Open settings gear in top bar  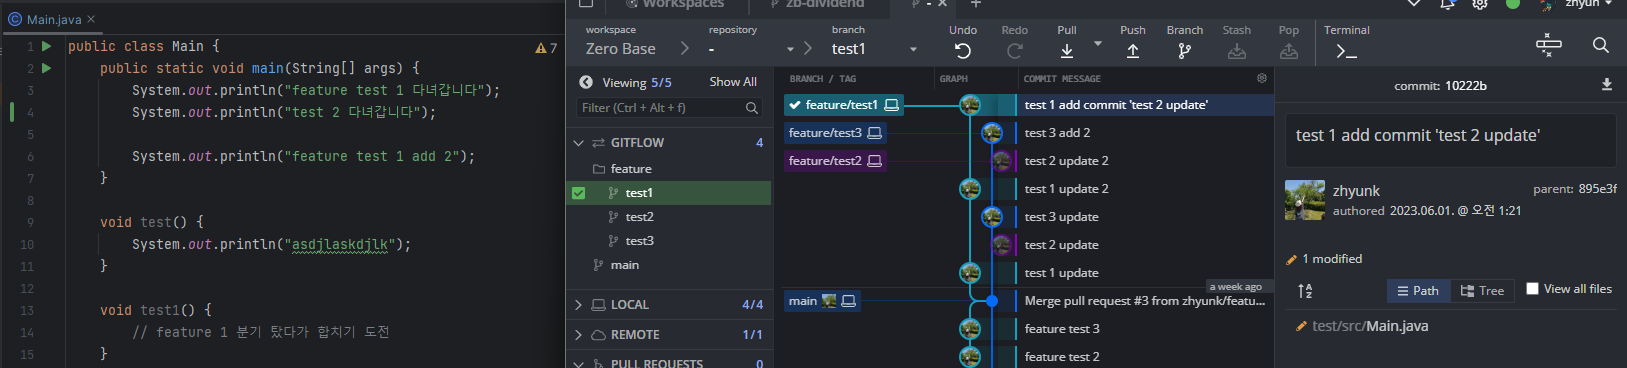click(x=1480, y=4)
